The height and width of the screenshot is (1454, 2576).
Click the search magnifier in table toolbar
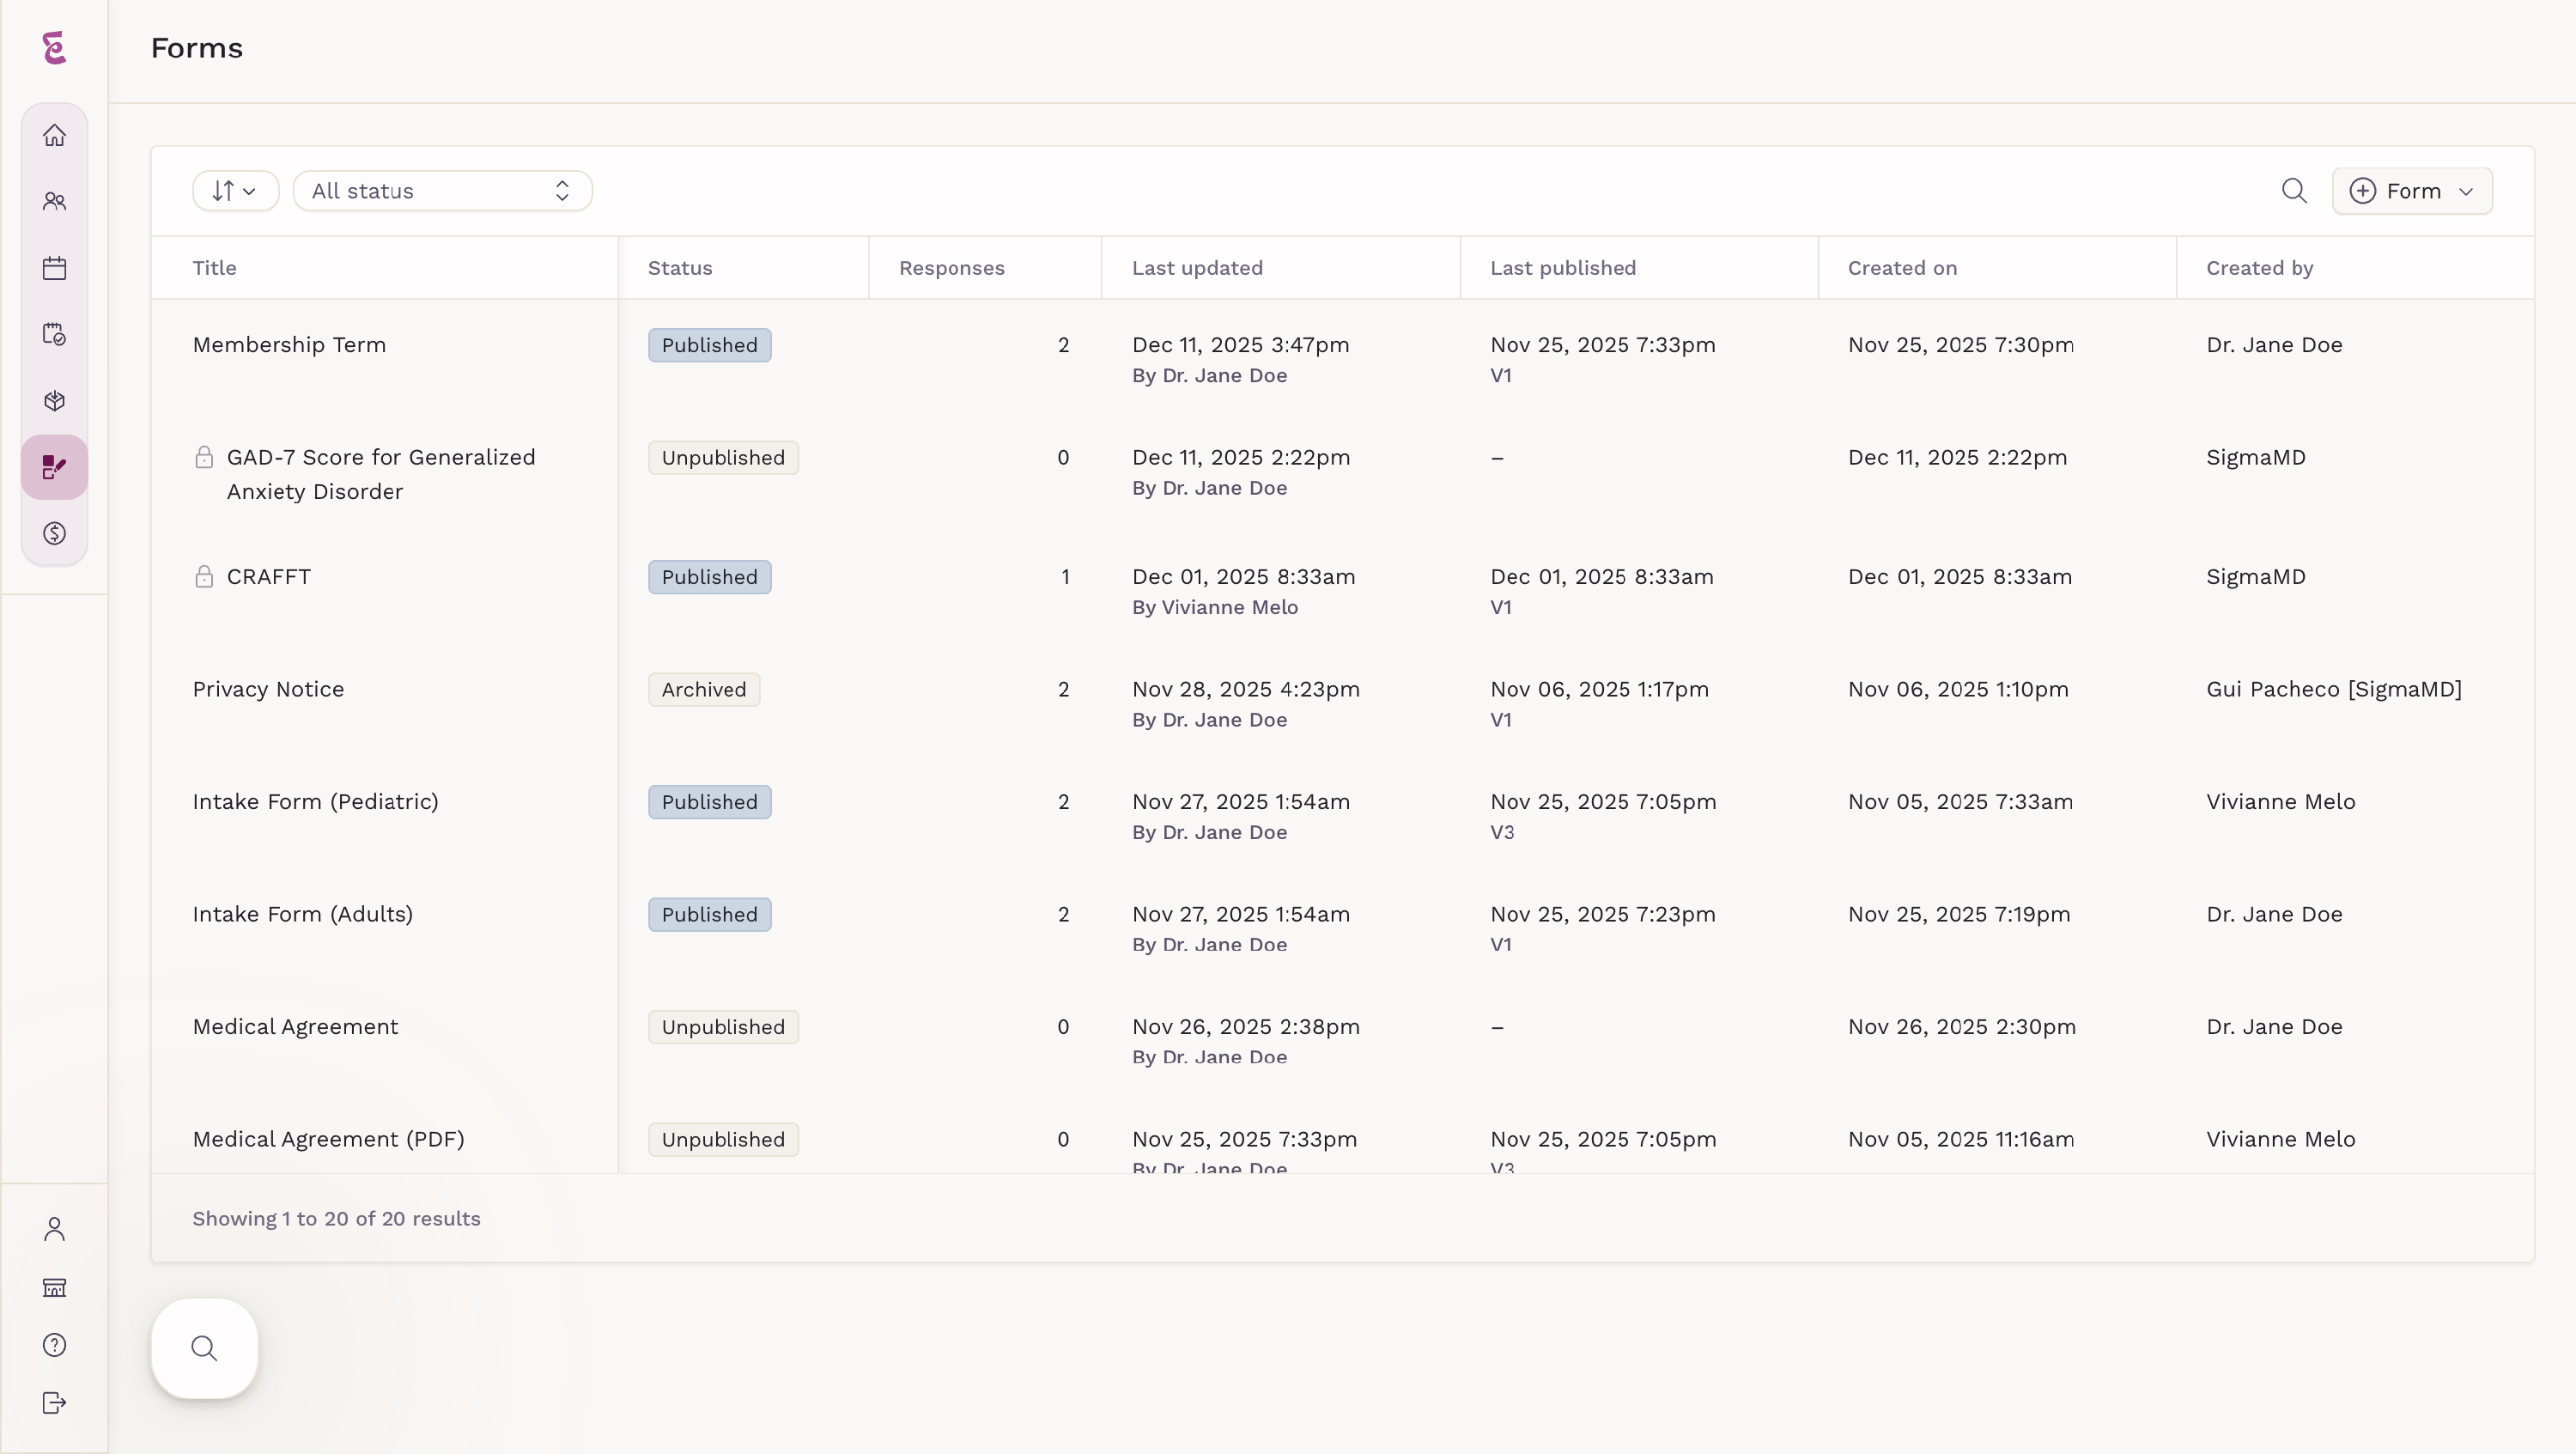(x=2294, y=191)
